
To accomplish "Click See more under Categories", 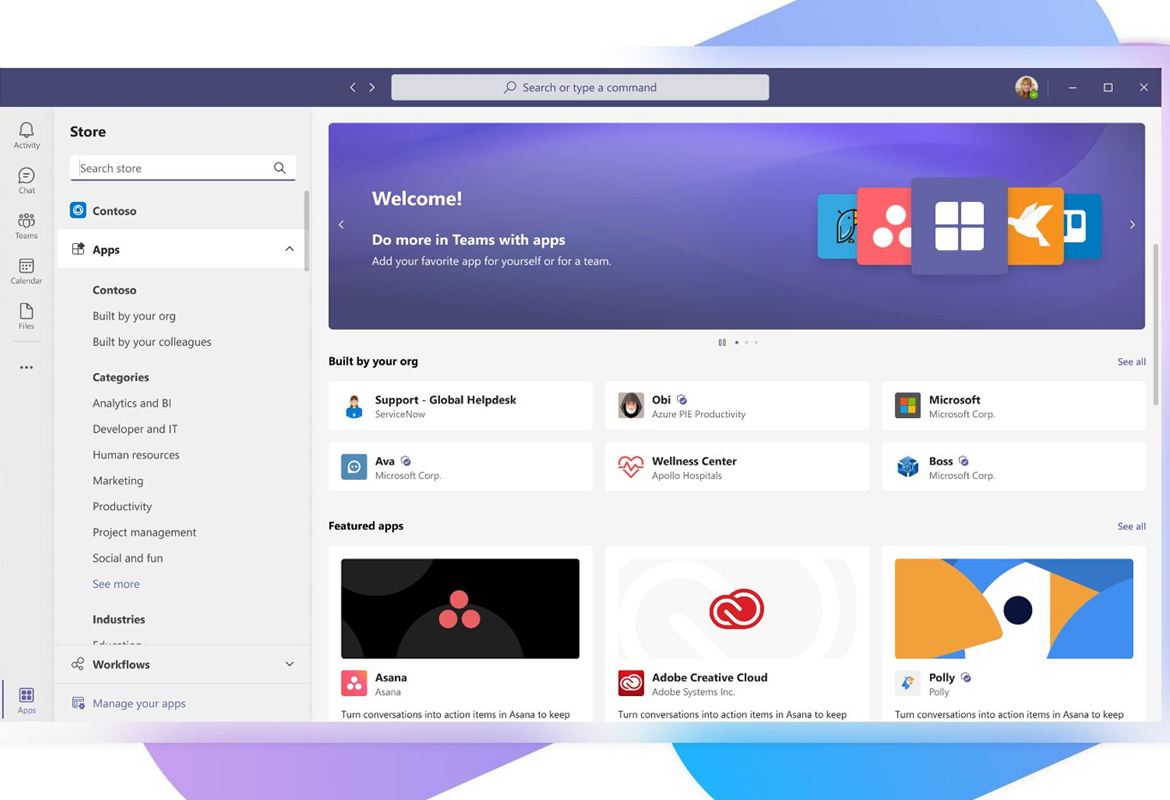I will [x=116, y=584].
